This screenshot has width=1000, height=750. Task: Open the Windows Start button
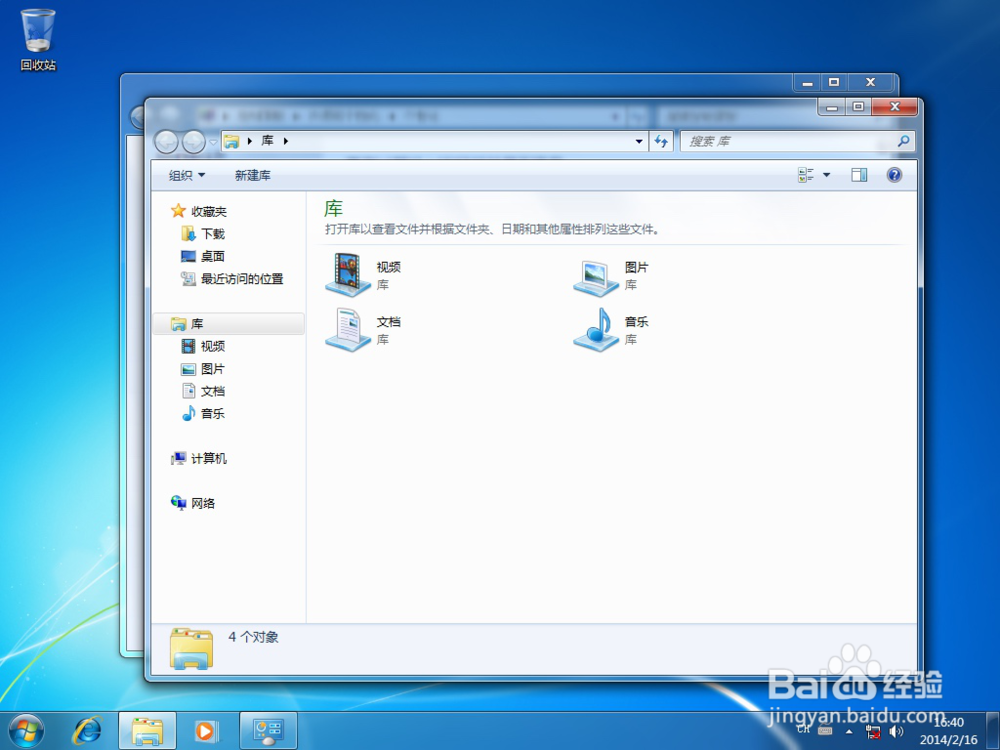click(x=26, y=731)
